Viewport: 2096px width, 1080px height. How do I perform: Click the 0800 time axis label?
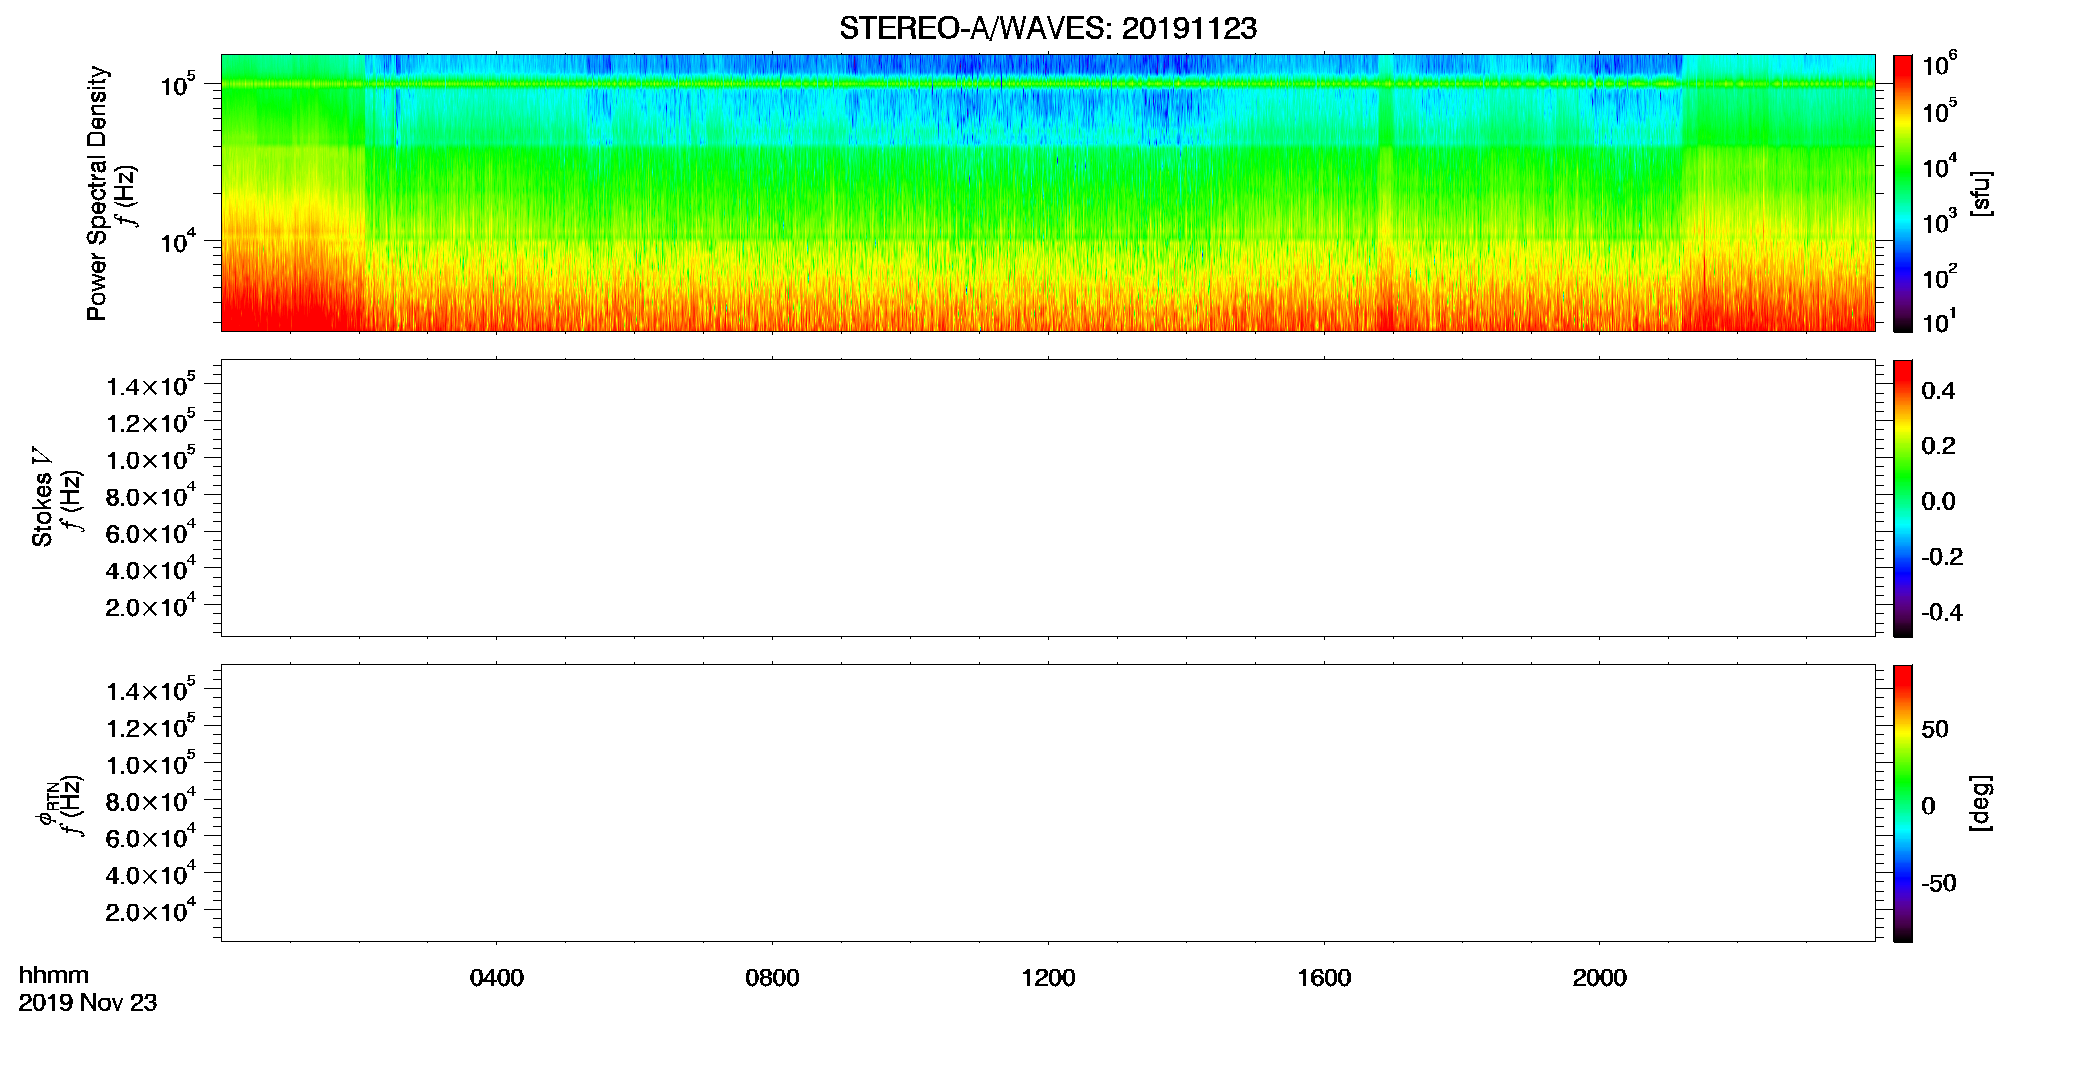point(772,978)
